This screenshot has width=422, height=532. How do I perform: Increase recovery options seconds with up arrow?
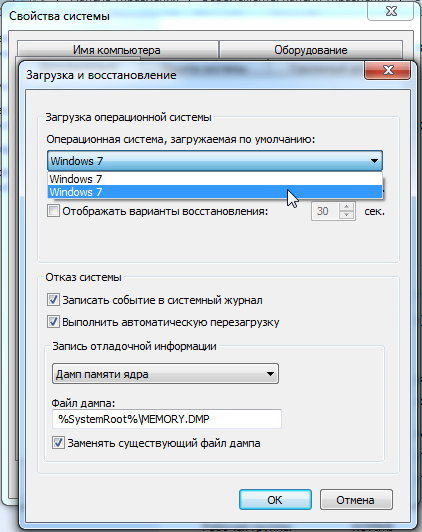346,207
